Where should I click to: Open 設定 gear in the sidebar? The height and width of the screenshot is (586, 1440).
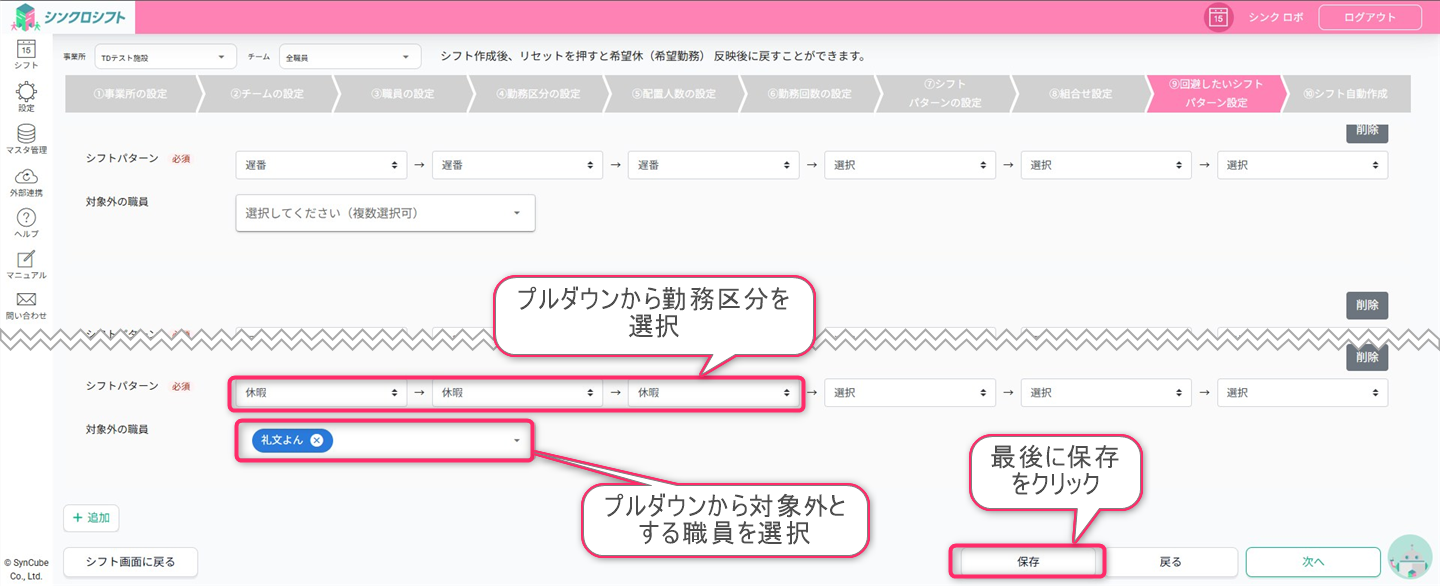tap(26, 96)
